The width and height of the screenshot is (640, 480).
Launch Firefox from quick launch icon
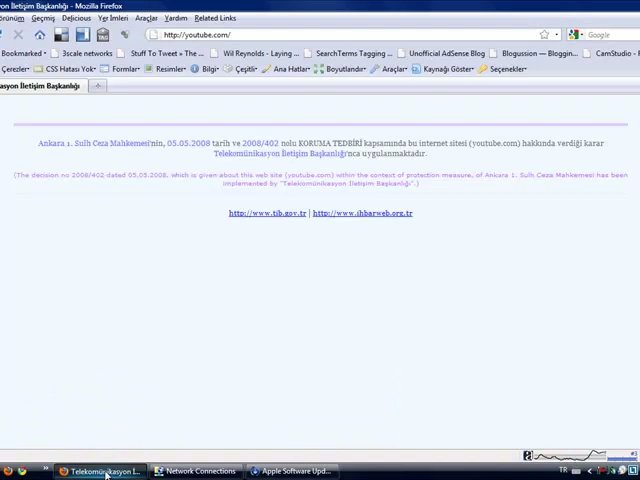point(8,471)
